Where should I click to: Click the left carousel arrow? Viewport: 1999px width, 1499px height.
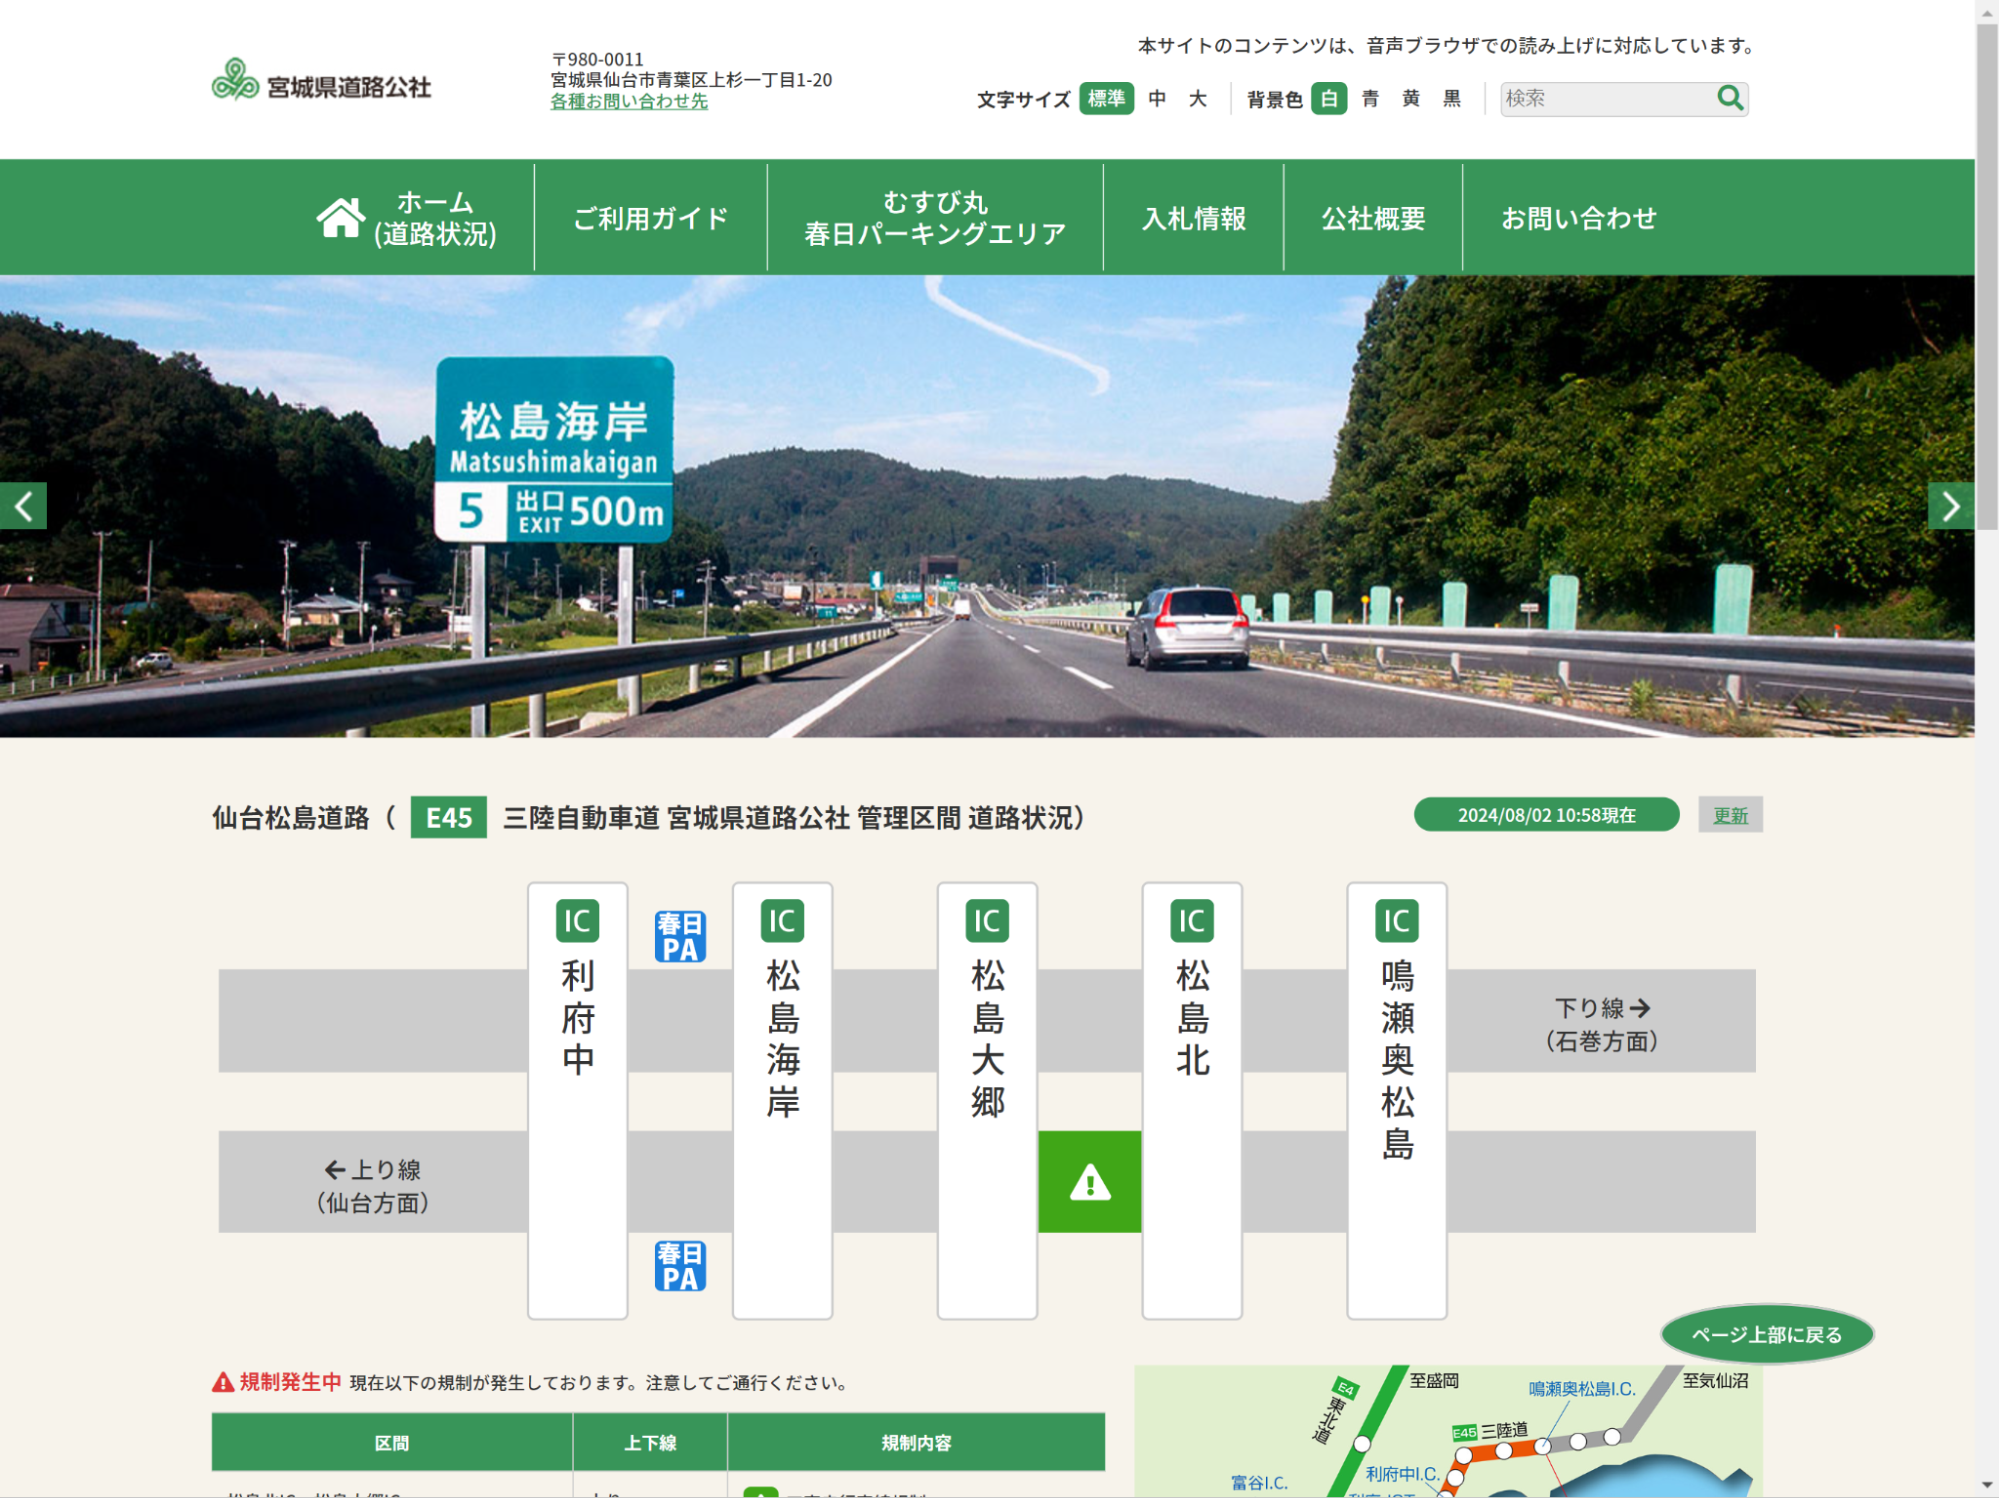point(23,505)
